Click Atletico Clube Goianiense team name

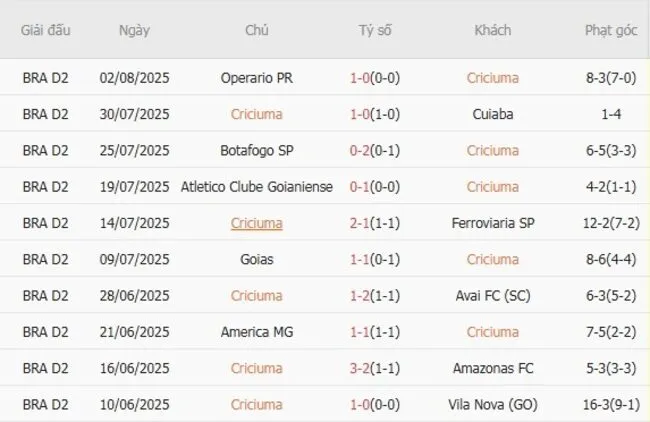pyautogui.click(x=256, y=187)
